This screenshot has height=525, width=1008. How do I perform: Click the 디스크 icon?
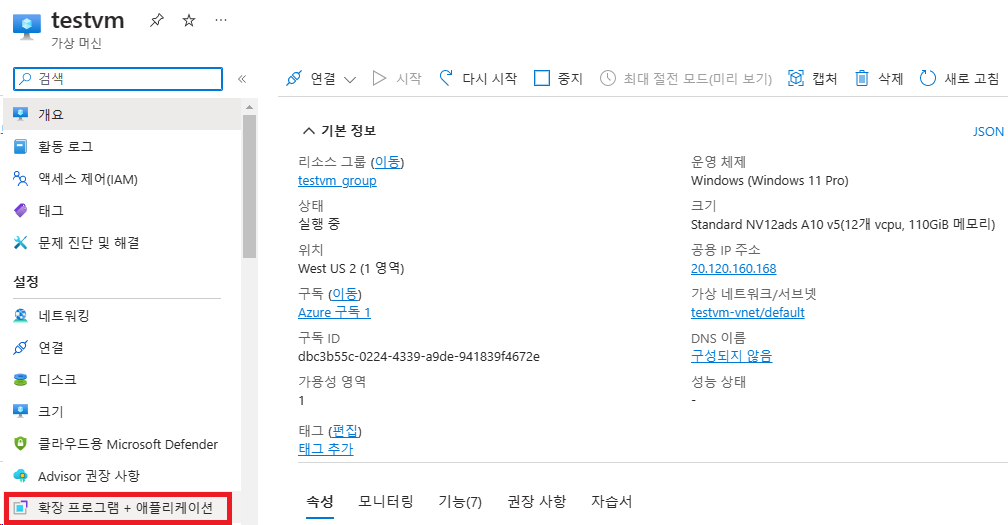coord(21,380)
